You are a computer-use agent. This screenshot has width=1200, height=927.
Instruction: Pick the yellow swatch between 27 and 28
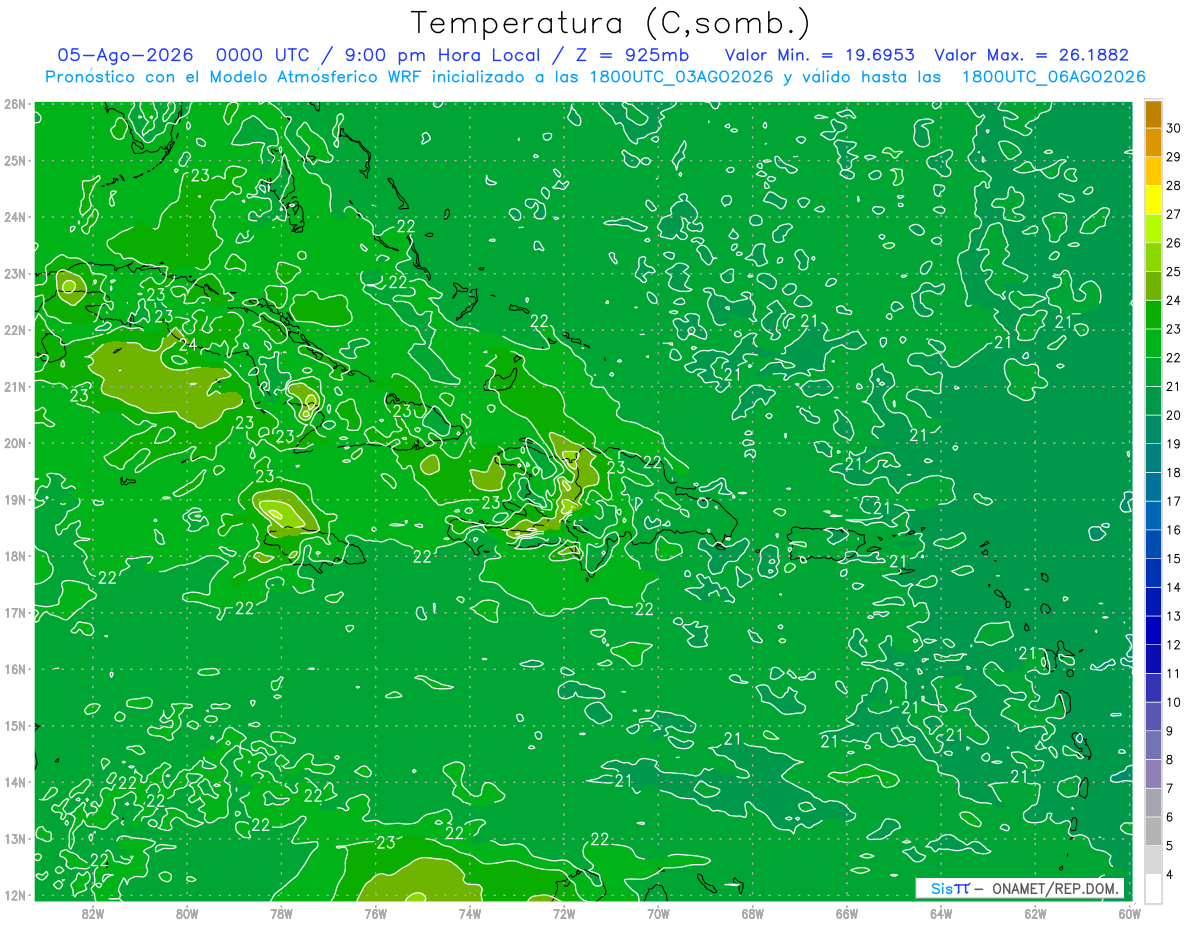[x=1153, y=200]
